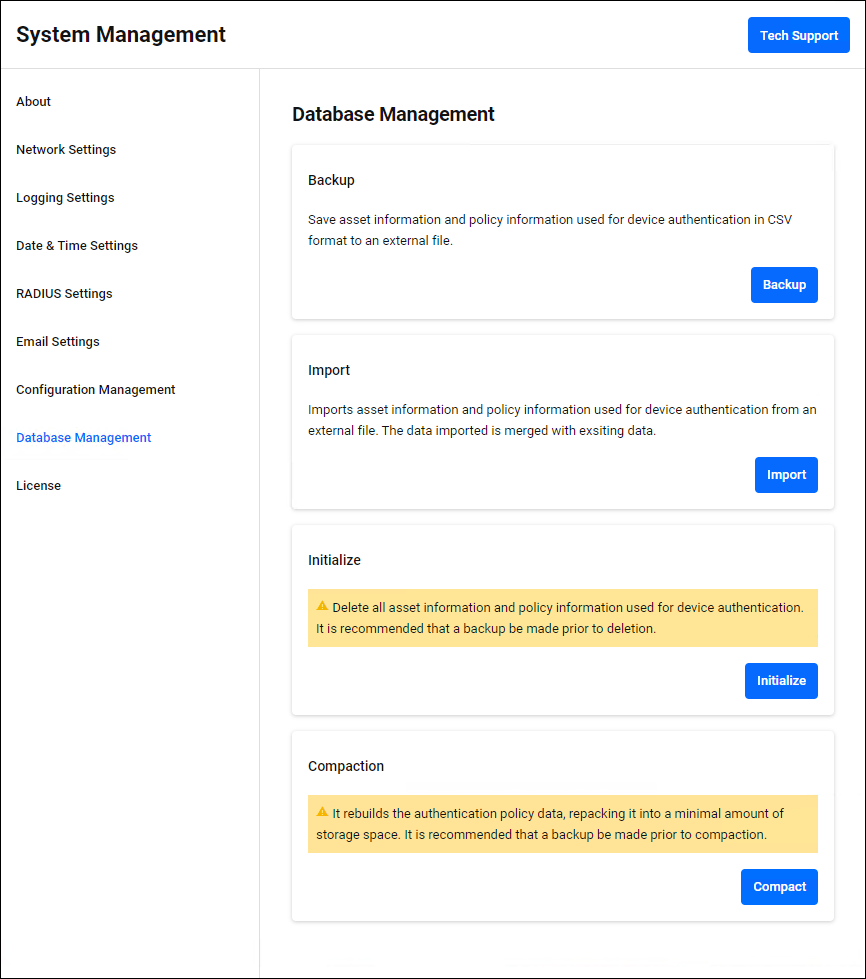The image size is (866, 979).
Task: Select Configuration Management in the sidebar
Action: click(x=96, y=390)
